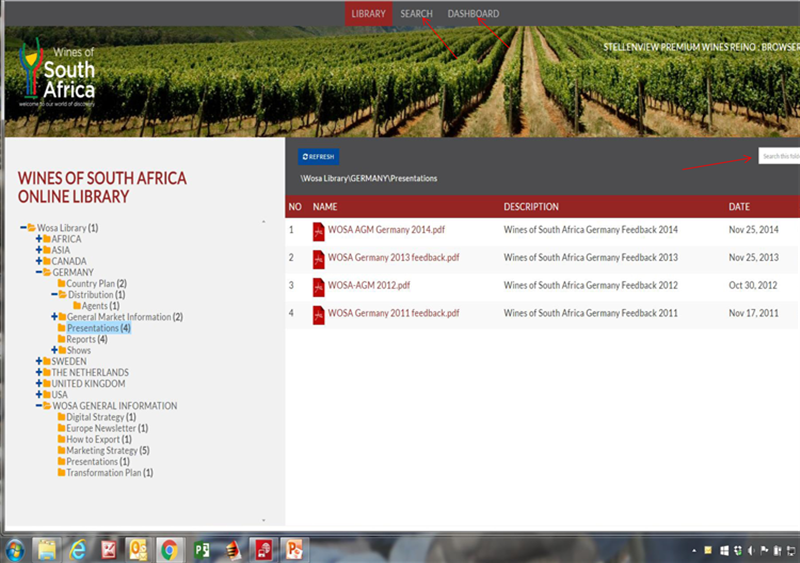Expand the CANADA folder
Screen dimensions: 800x563
click(39, 261)
